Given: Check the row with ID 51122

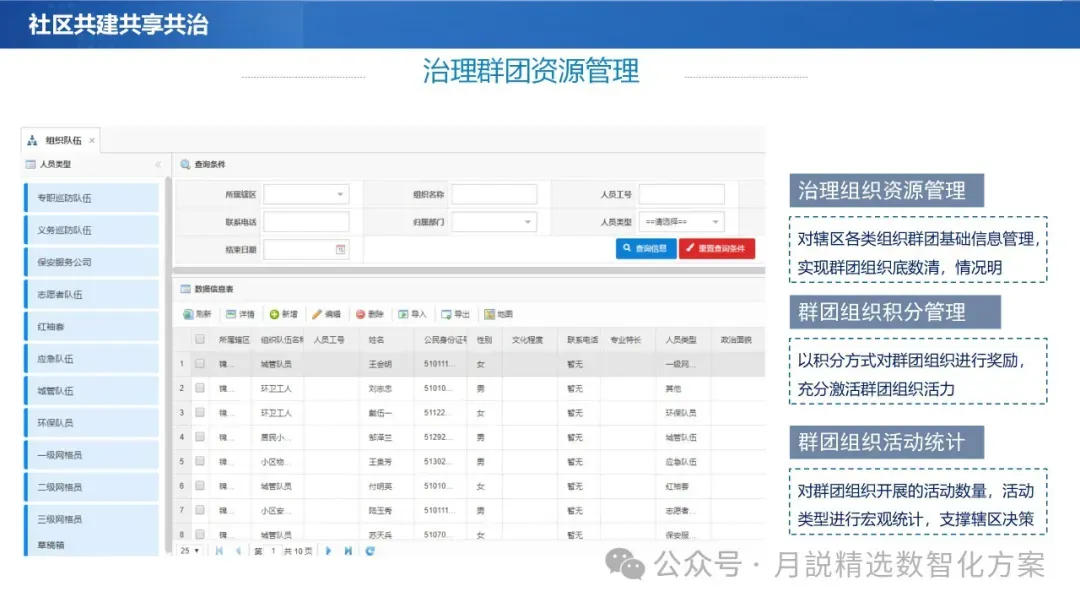Looking at the screenshot, I should point(200,412).
